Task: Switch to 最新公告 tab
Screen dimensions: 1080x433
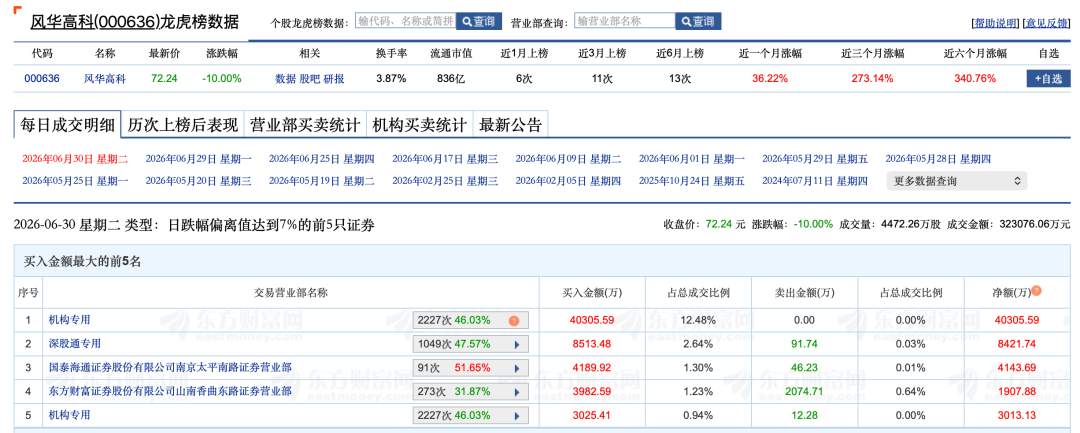Action: point(510,125)
